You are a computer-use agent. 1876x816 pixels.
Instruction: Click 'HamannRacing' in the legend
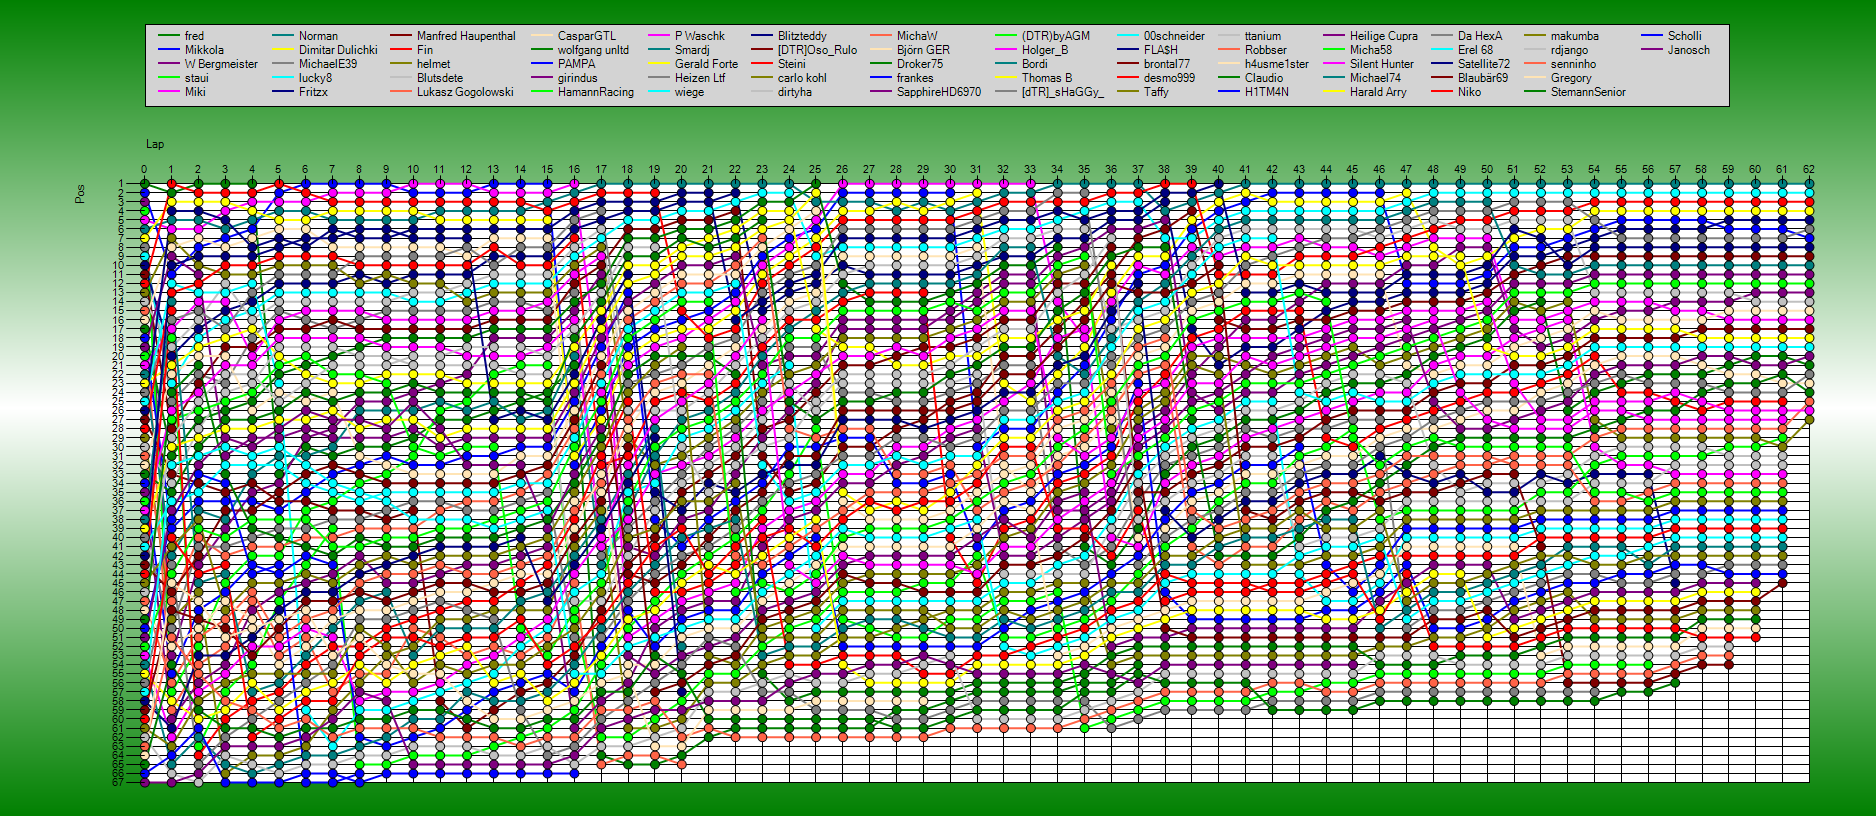point(596,92)
